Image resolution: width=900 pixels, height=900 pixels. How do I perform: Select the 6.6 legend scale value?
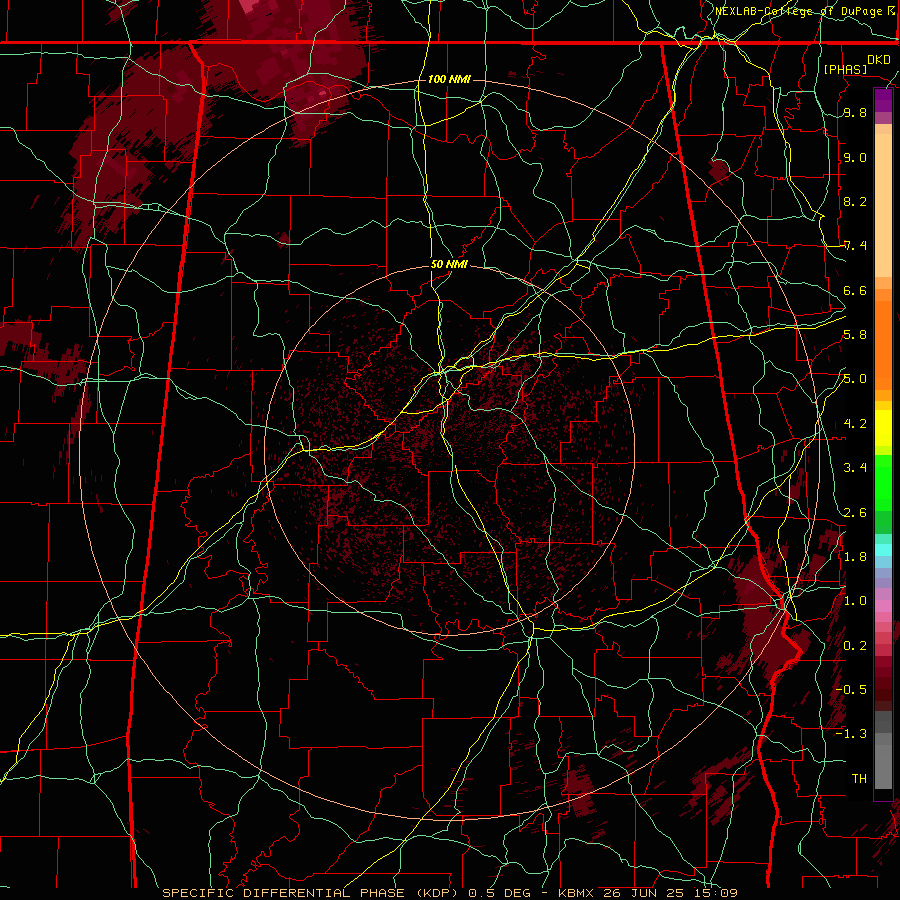pyautogui.click(x=855, y=291)
